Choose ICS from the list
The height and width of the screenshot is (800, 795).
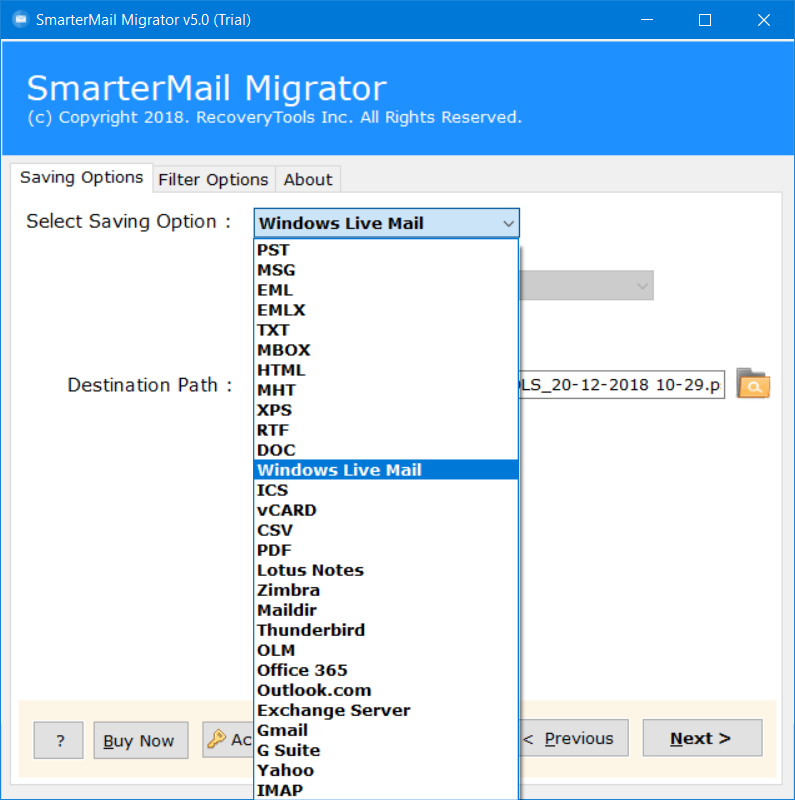point(386,490)
